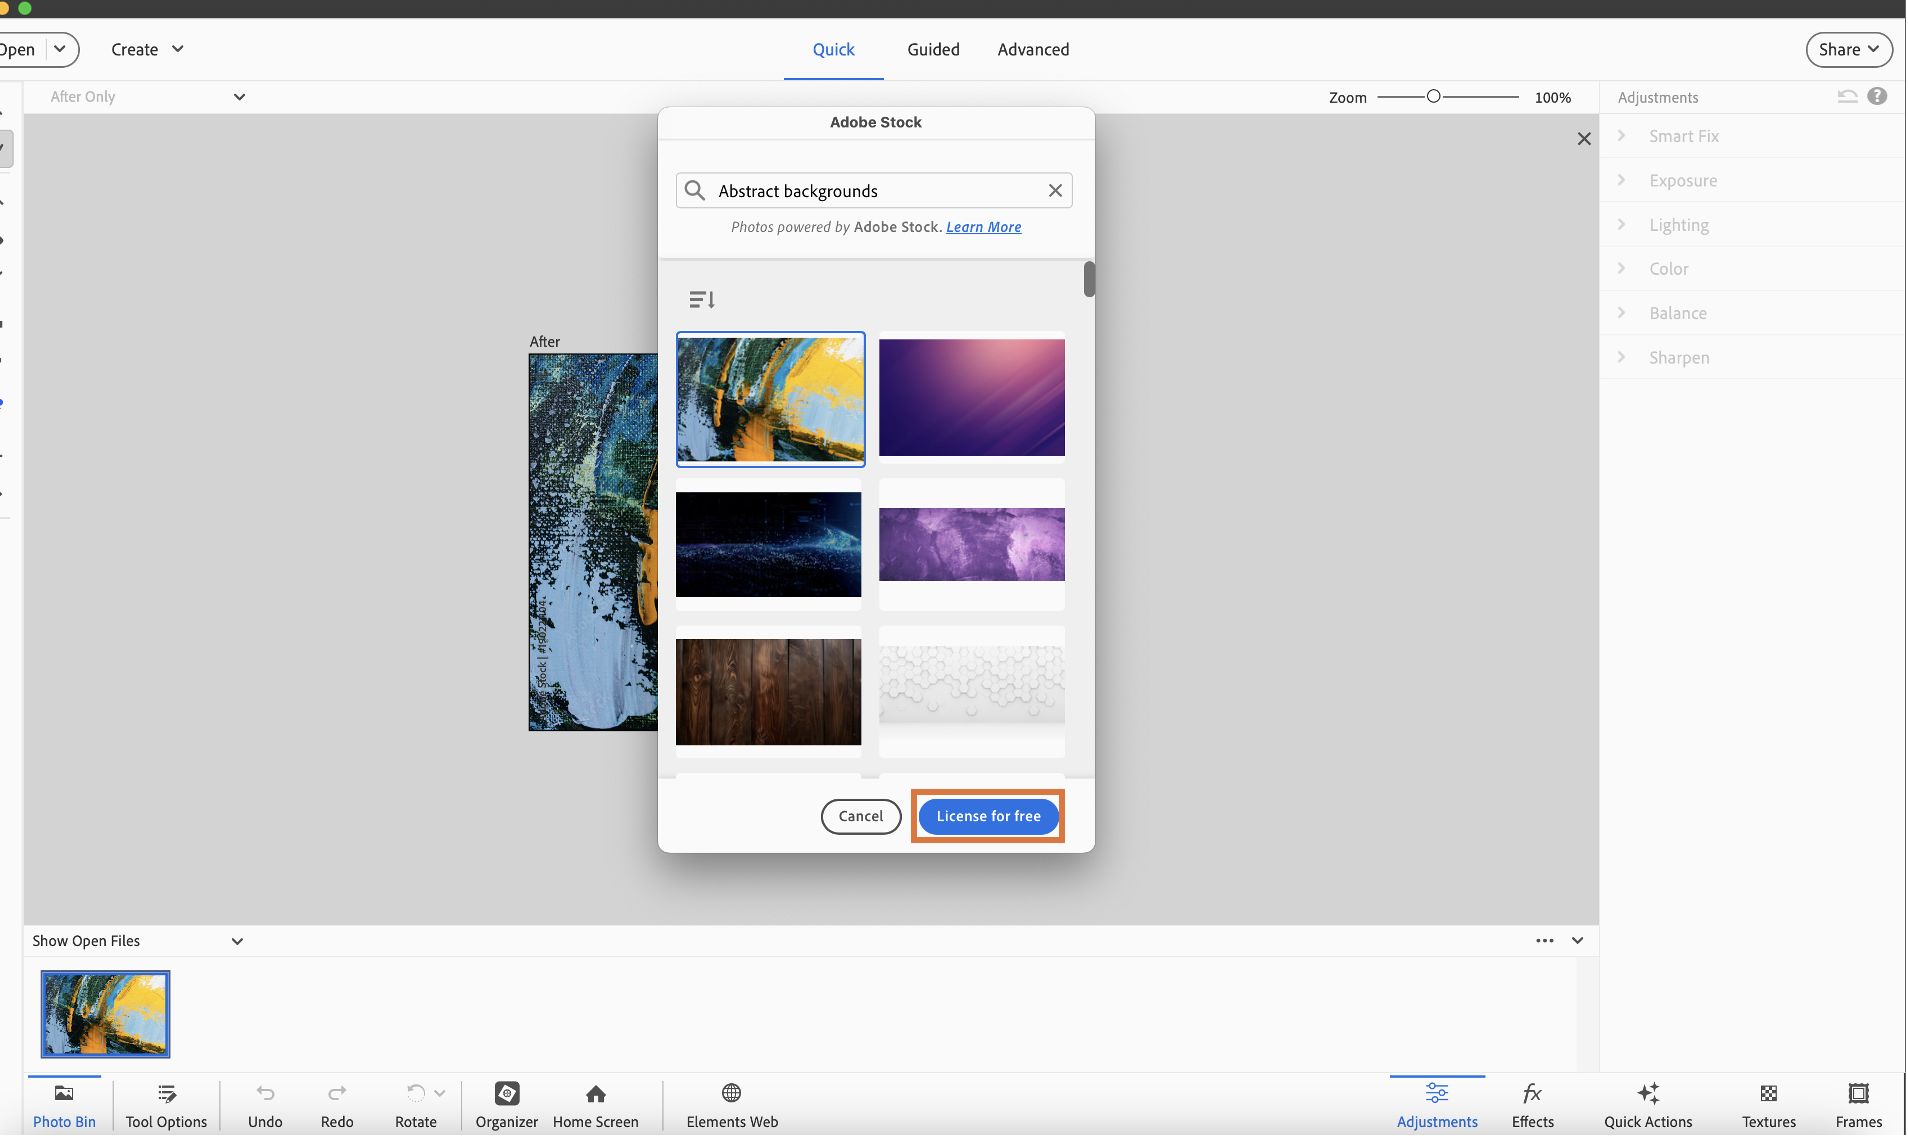Open the Effects panel
The image size is (1908, 1140).
click(1532, 1105)
